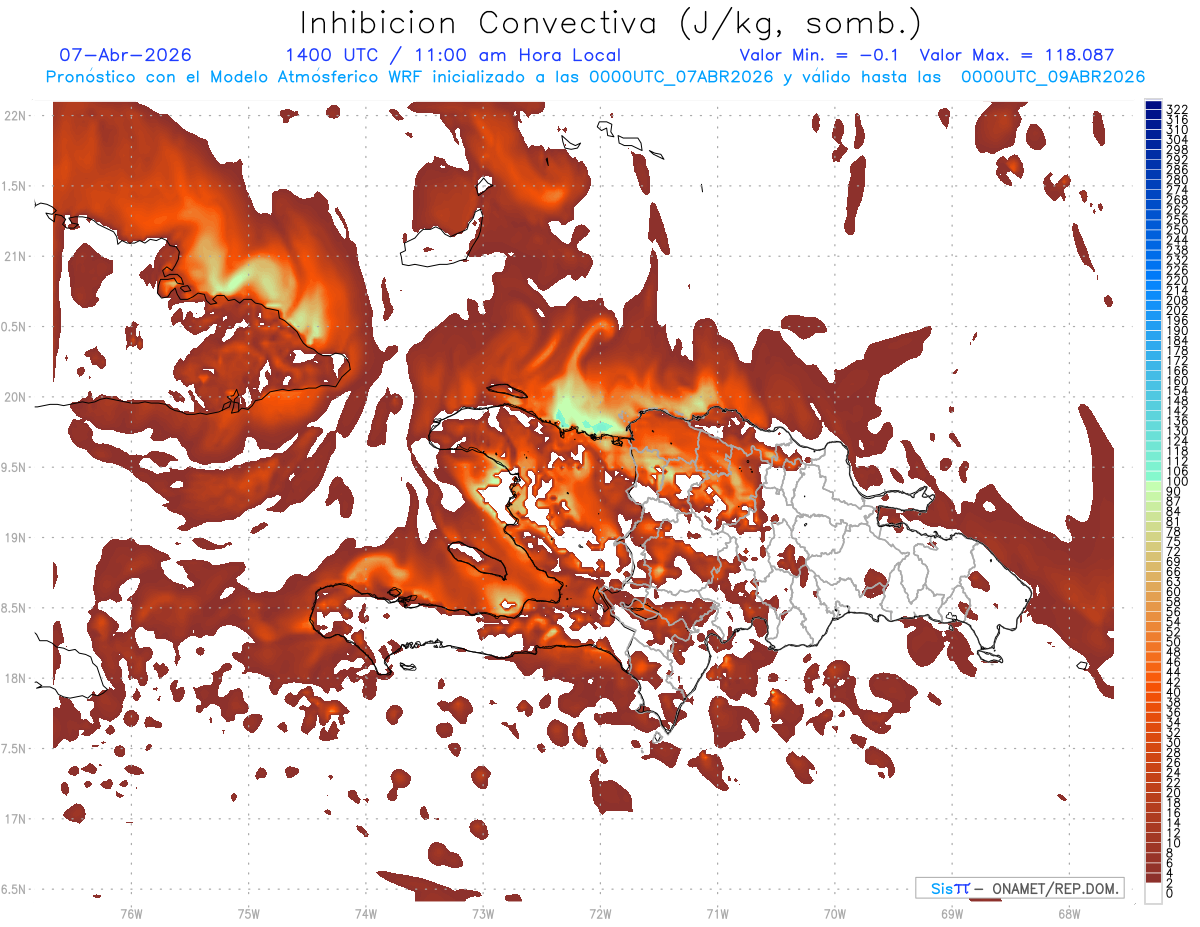Click the Valor Min. = -0.1 readout

(819, 56)
